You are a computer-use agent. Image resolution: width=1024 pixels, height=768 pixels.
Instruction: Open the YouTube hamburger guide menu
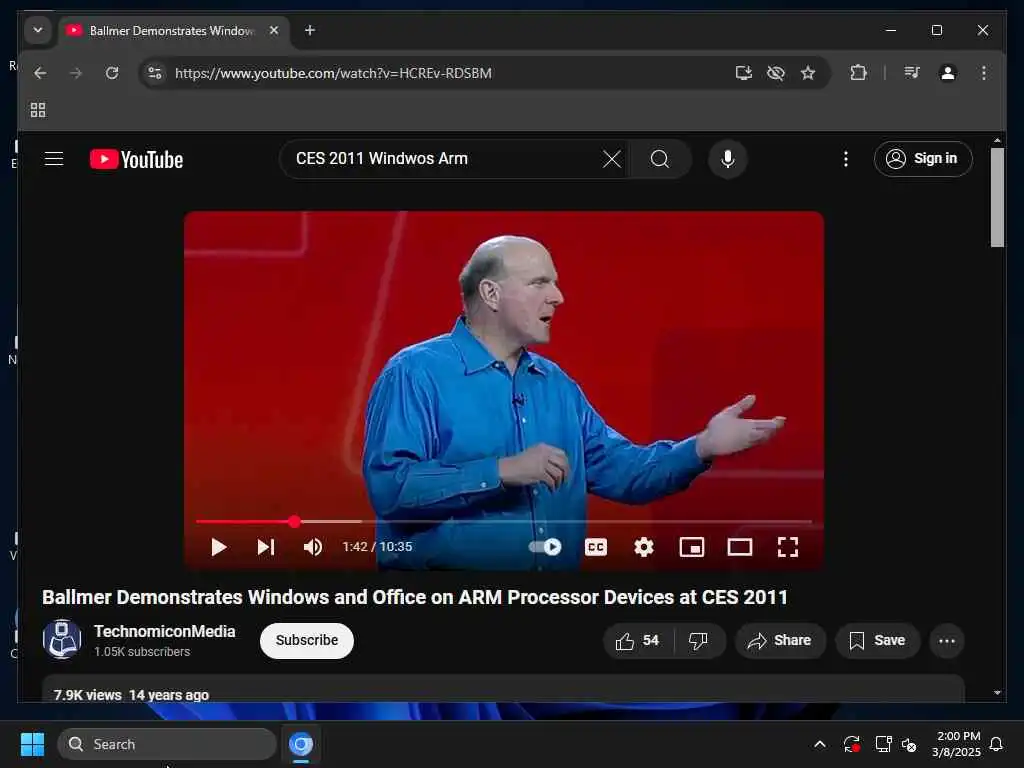[x=54, y=159]
